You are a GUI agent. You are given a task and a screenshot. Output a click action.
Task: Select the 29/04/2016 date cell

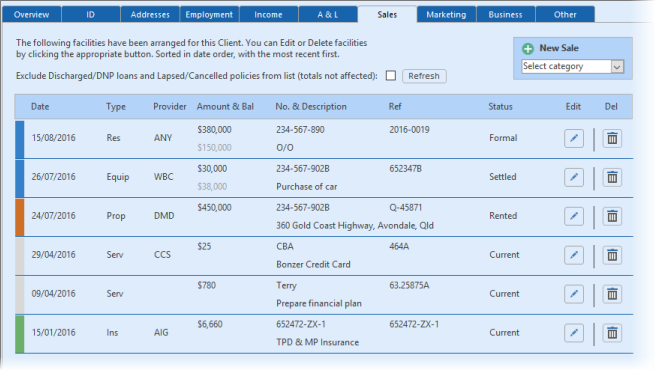tap(54, 255)
